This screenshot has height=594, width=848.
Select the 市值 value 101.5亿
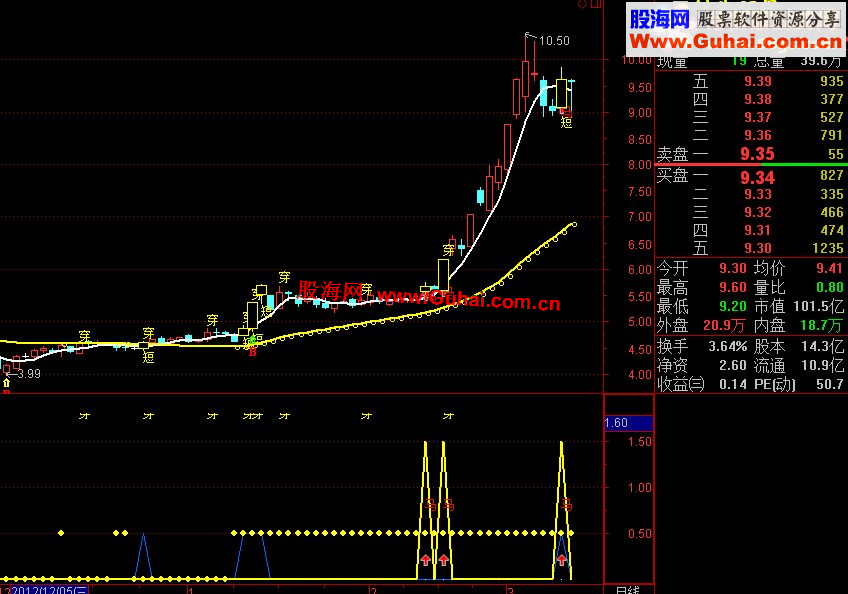(818, 307)
